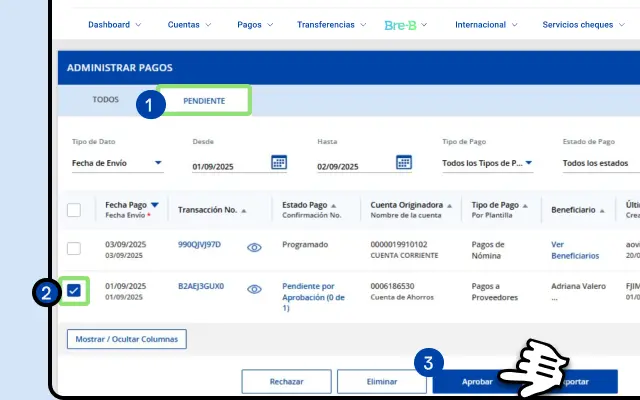Select account number 0000019910102

[399, 244]
